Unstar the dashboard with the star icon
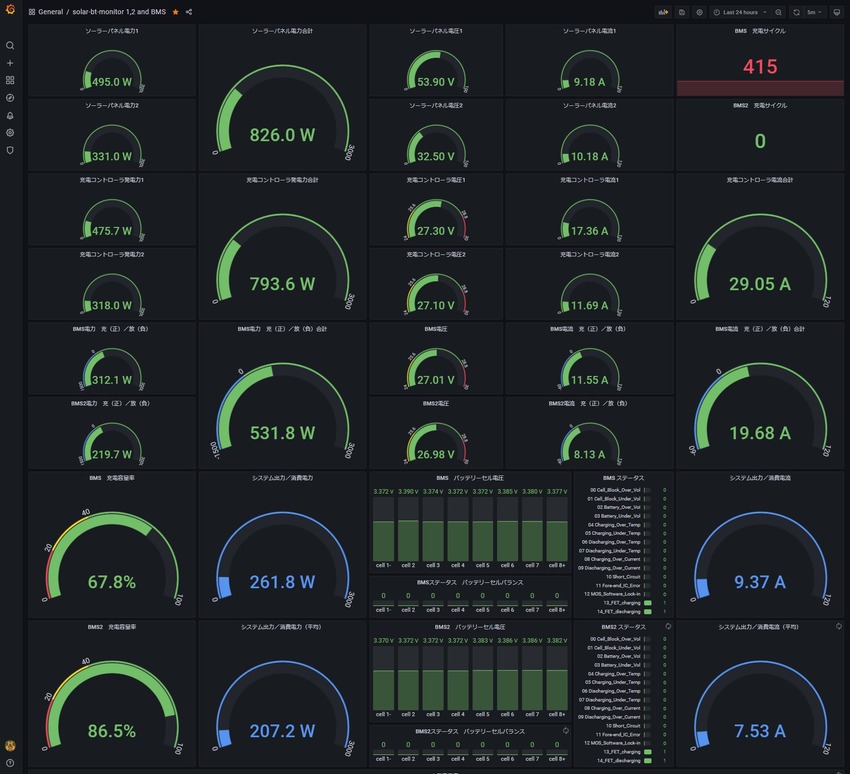The height and width of the screenshot is (774, 850). coord(176,12)
